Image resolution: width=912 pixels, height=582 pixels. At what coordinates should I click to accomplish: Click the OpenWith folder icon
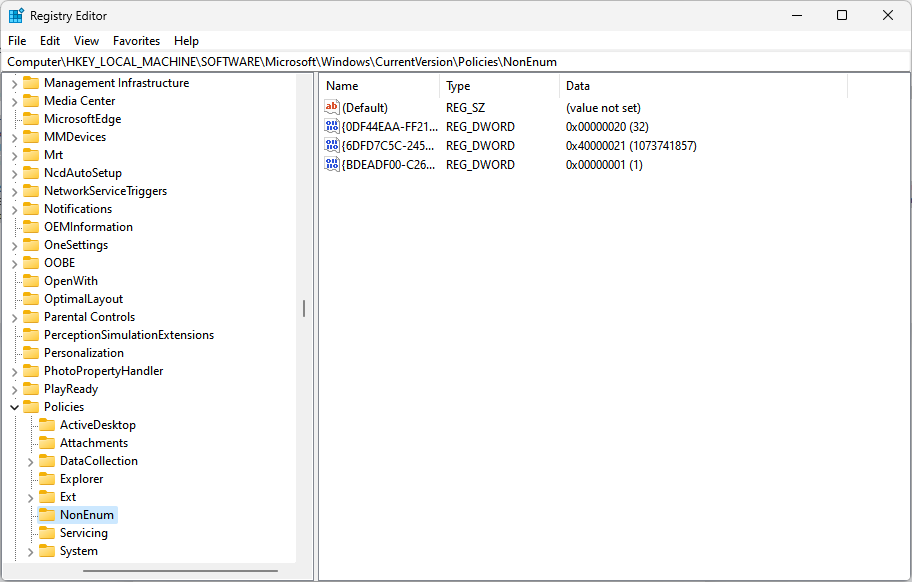click(x=31, y=281)
